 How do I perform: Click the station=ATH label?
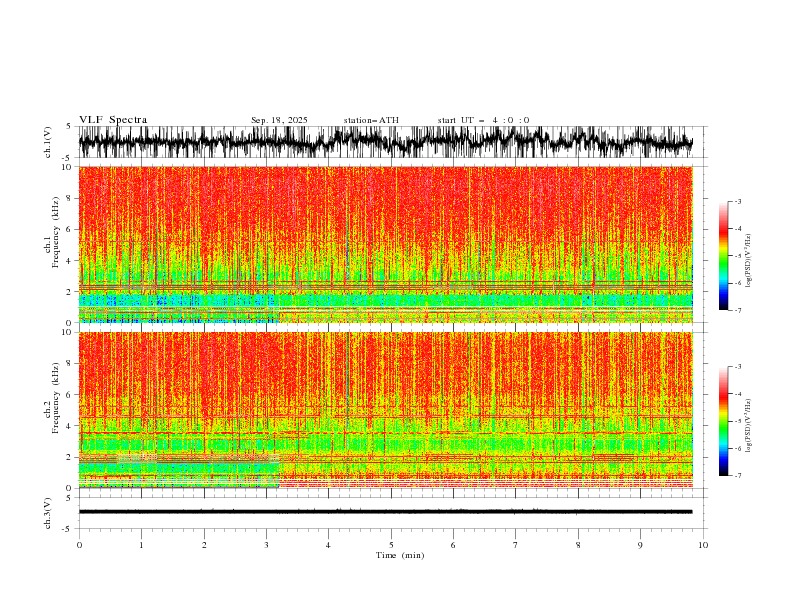click(371, 120)
